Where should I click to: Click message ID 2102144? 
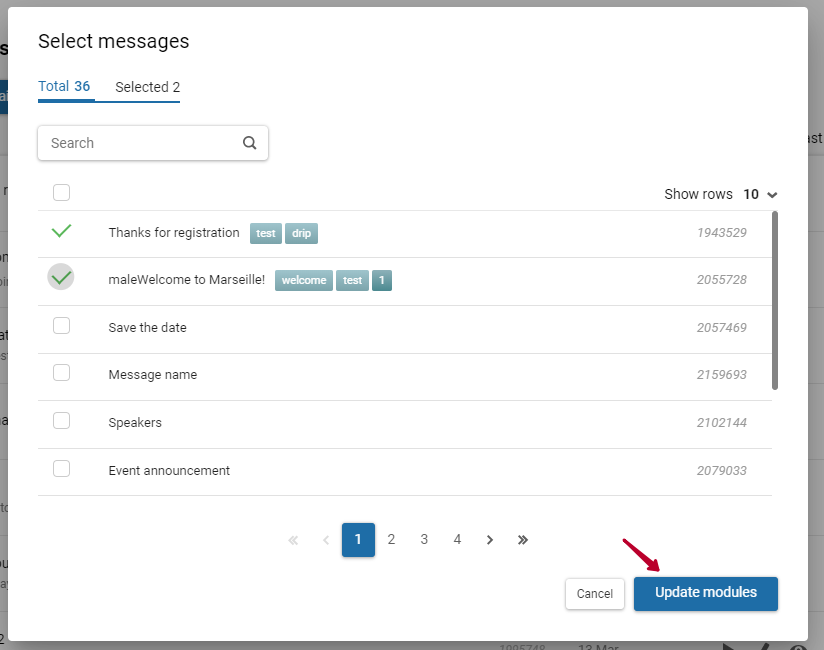[x=722, y=422]
